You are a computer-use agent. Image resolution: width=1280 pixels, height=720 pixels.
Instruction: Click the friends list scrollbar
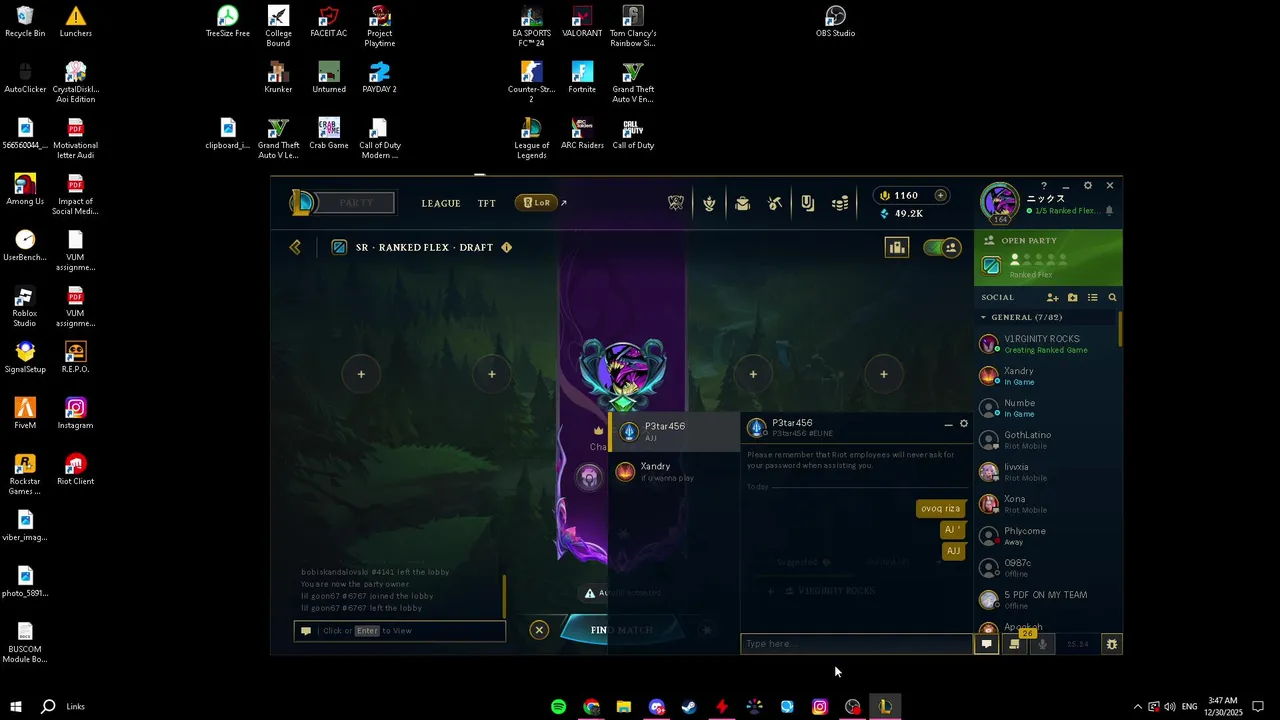click(x=1120, y=329)
